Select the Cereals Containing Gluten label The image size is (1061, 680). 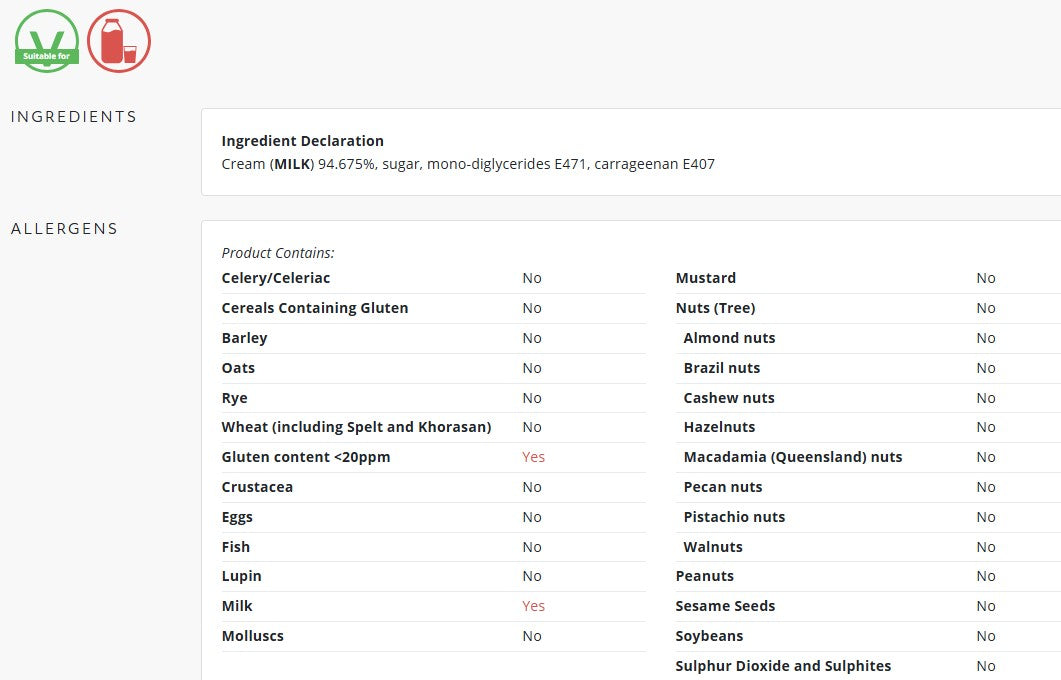click(x=315, y=308)
